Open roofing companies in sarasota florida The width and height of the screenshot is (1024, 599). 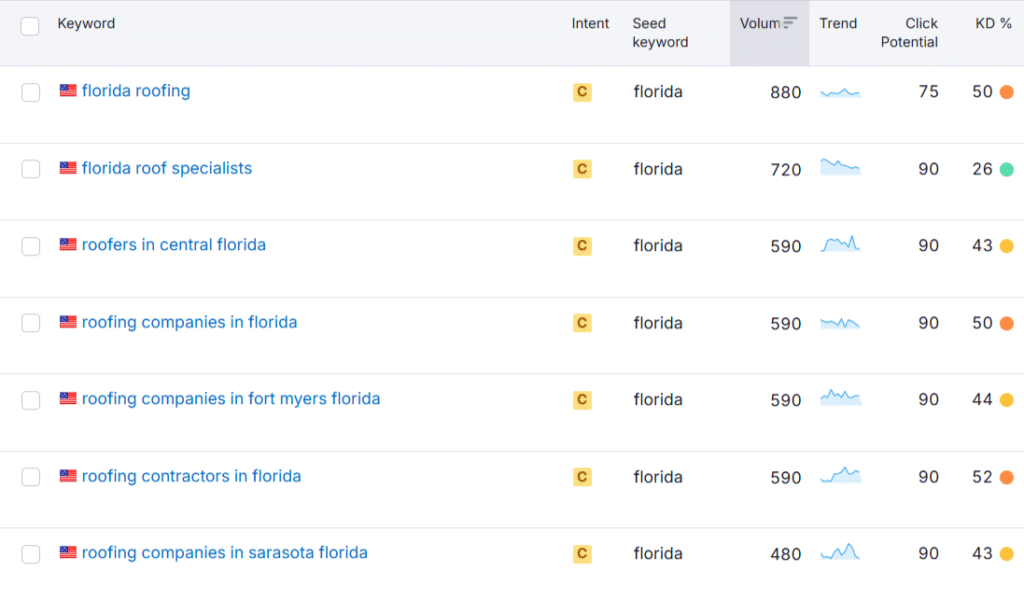tap(225, 553)
